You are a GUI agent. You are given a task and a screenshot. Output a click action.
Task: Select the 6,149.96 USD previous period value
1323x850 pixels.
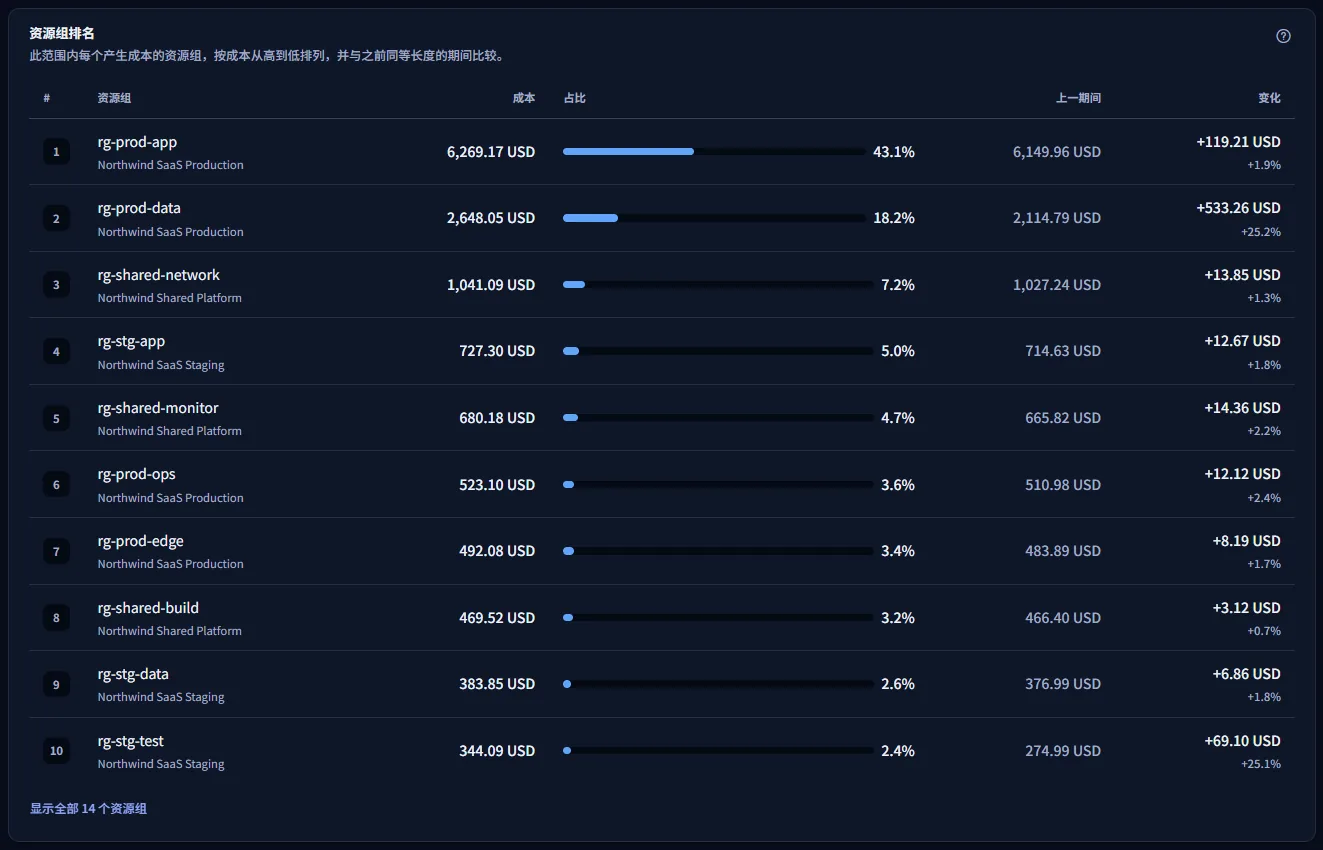click(x=1057, y=152)
